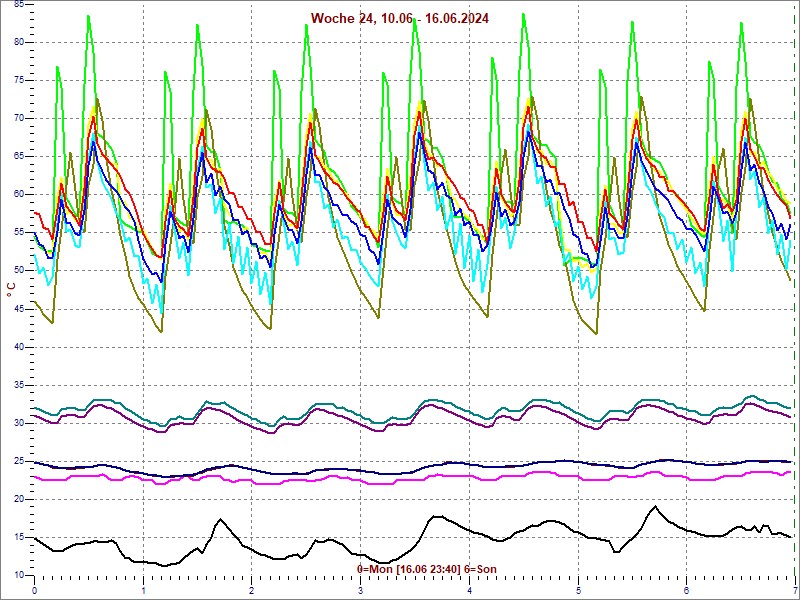Click y-axis label 65
800x600 pixels.
[x=19, y=157]
